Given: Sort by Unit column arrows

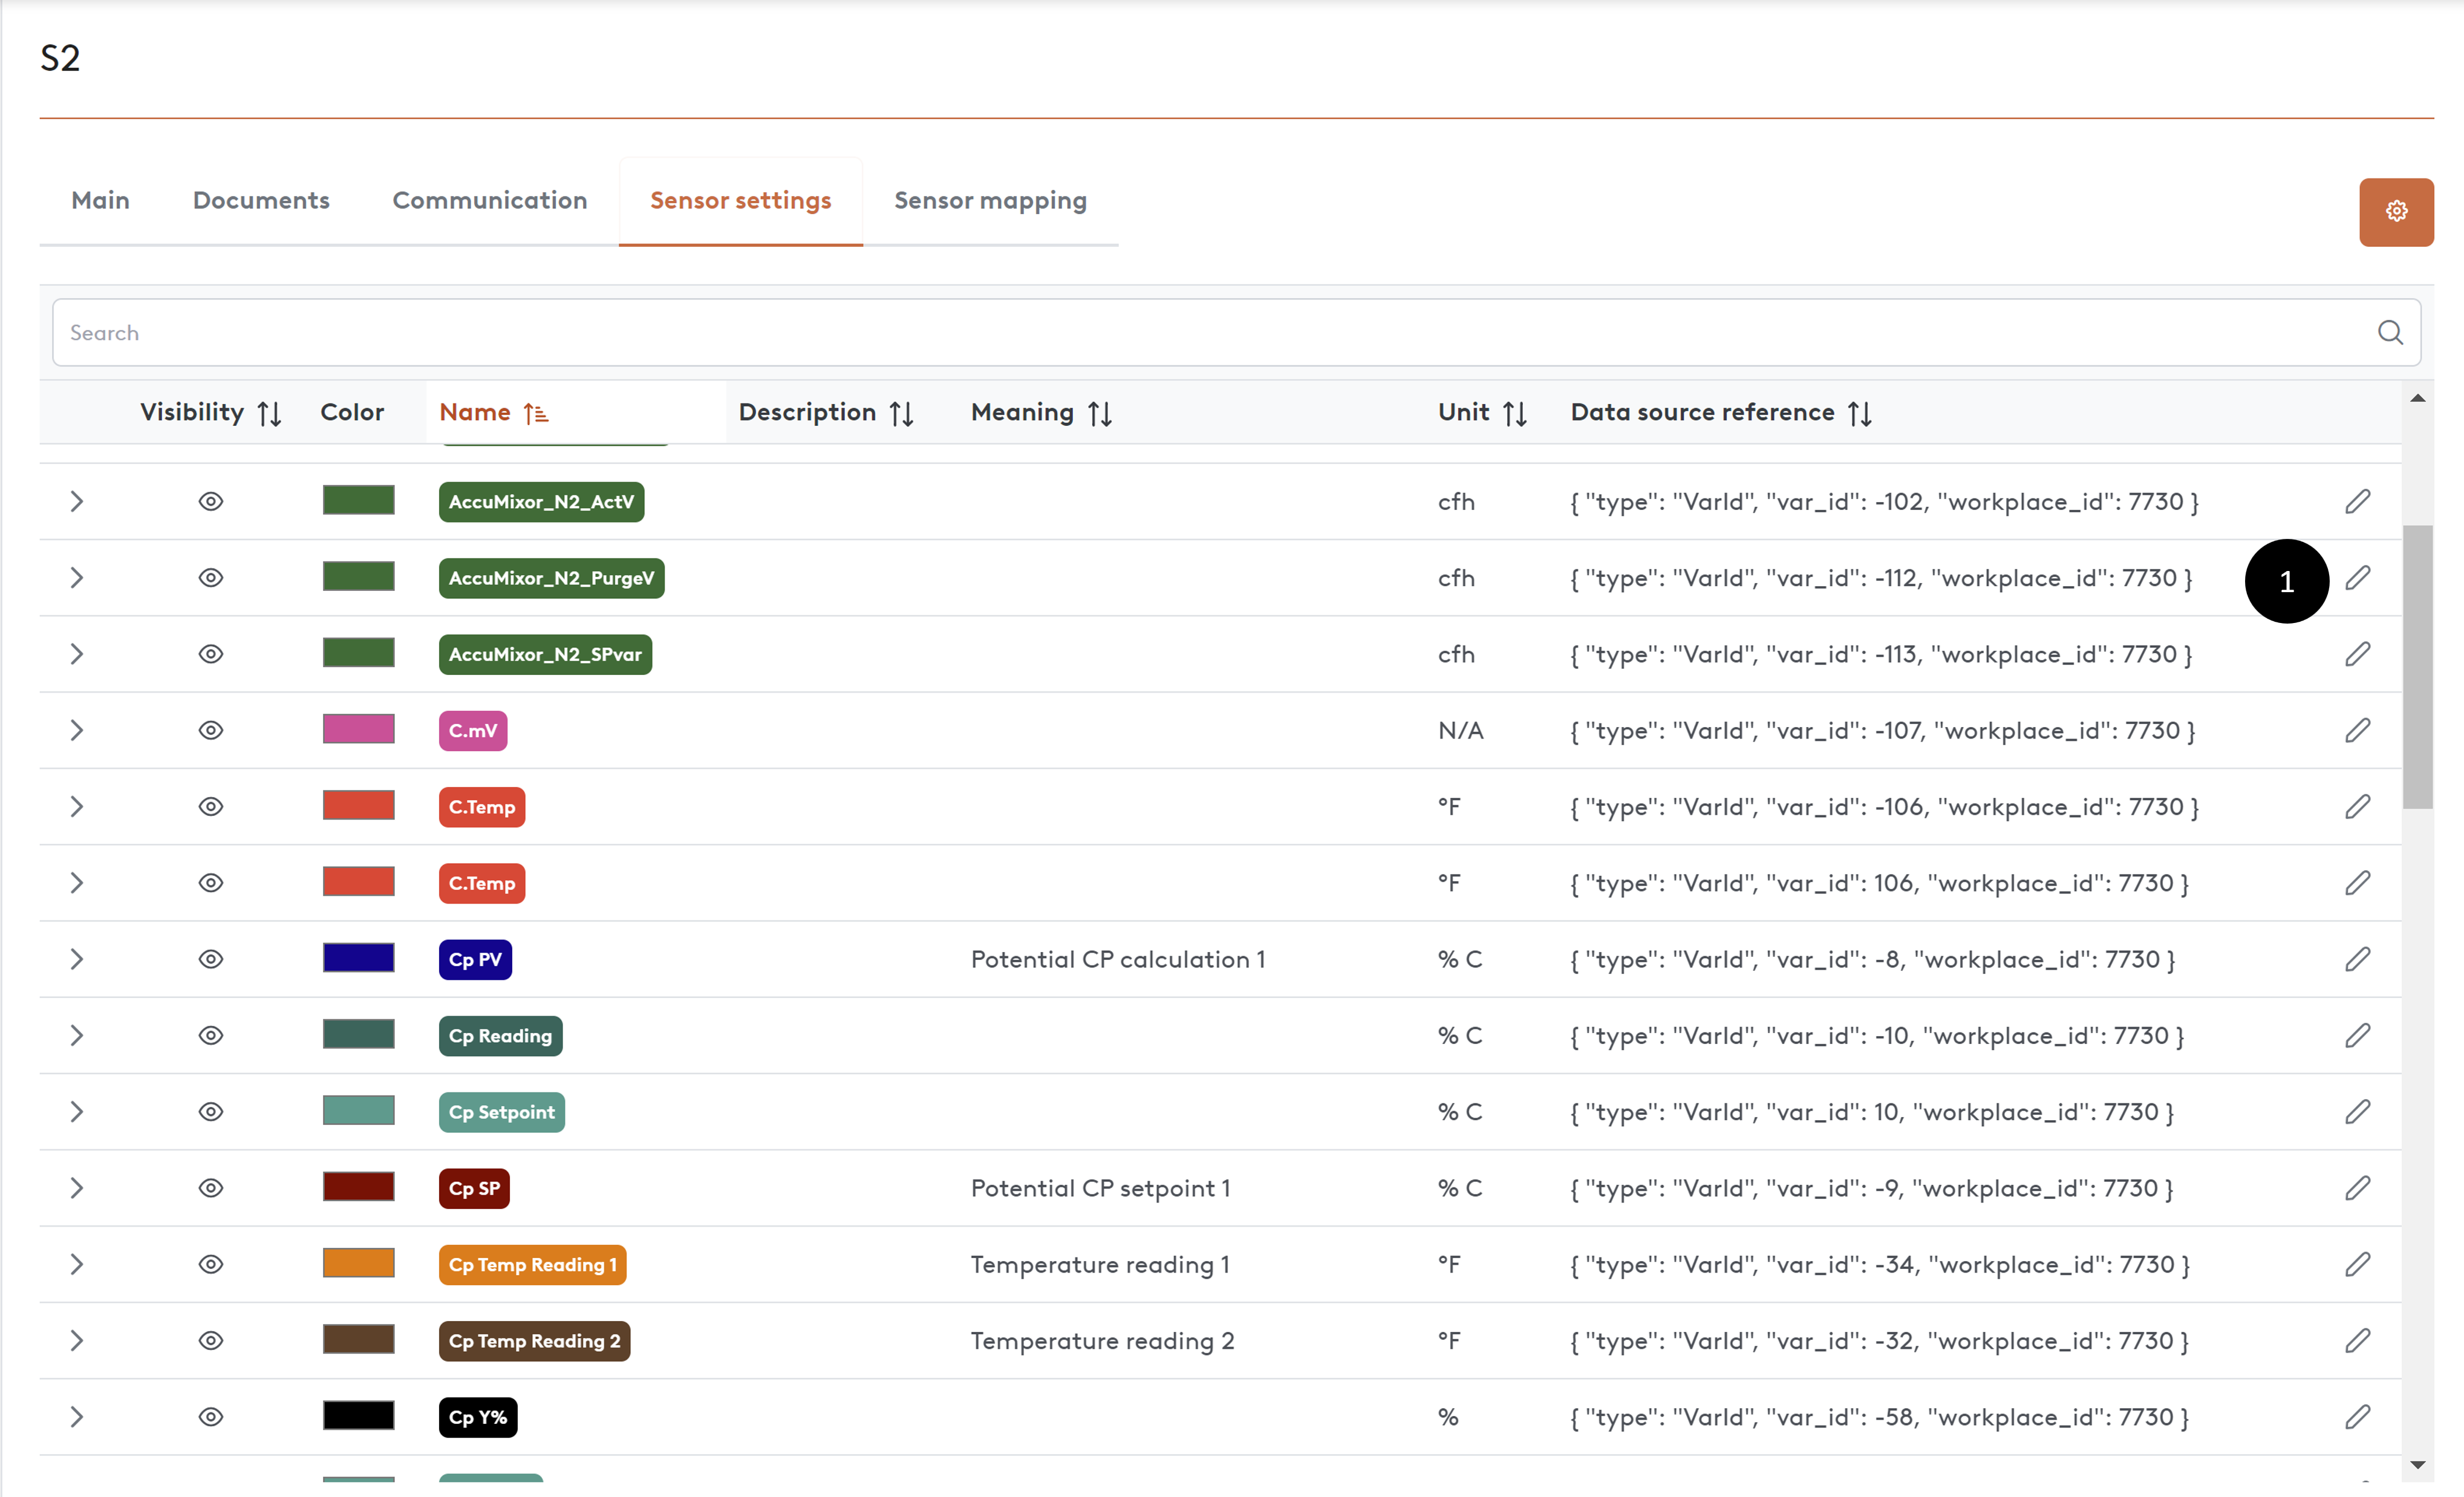Looking at the screenshot, I should coord(1514,413).
